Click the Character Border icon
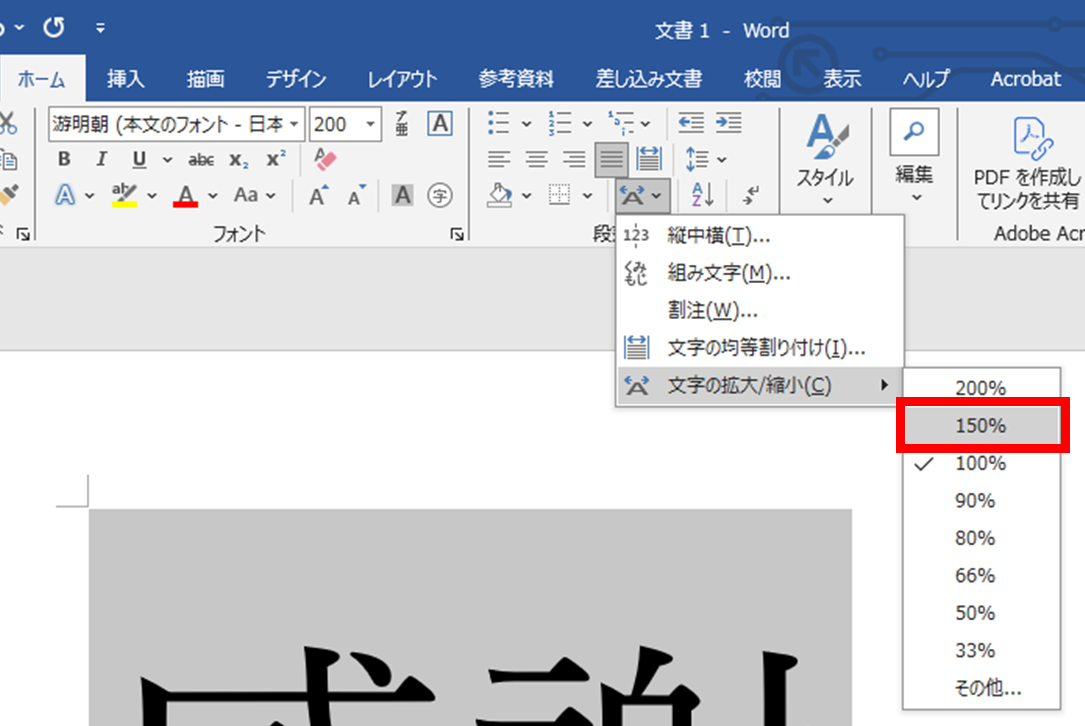Image resolution: width=1085 pixels, height=726 pixels. tap(402, 195)
